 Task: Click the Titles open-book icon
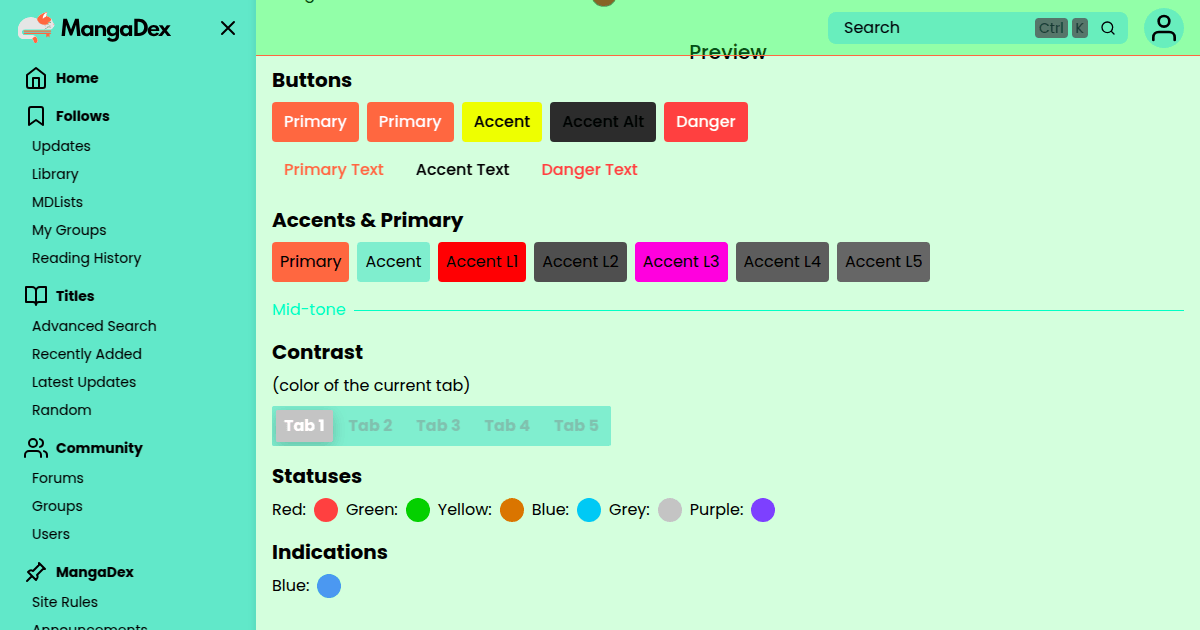point(36,296)
